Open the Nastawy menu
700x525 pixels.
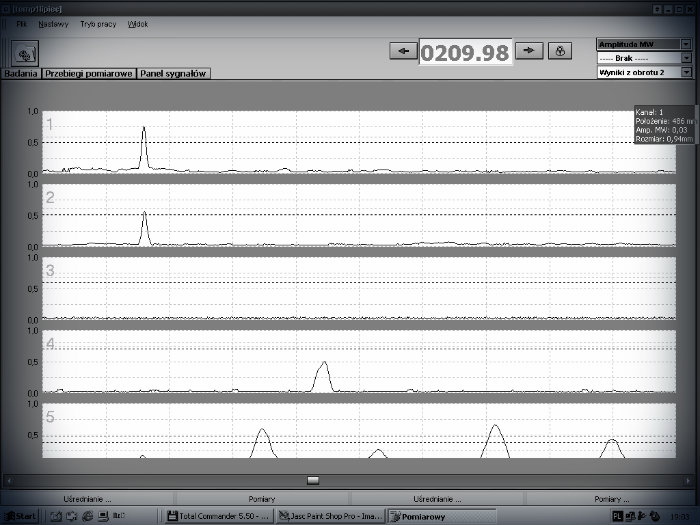[x=53, y=23]
